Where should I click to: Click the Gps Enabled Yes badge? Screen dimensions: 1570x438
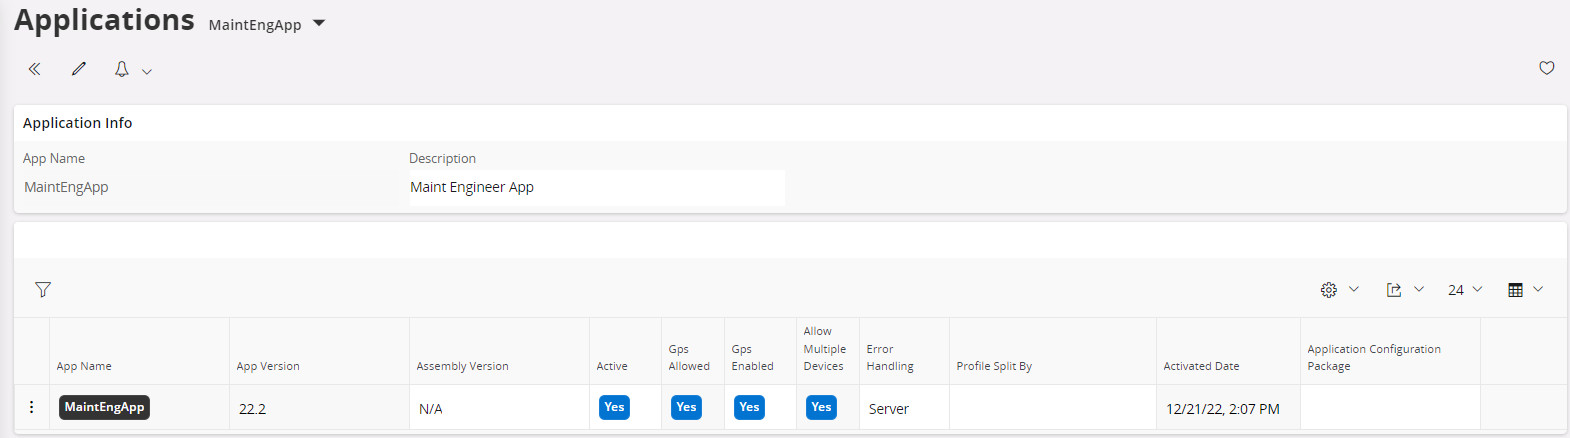pos(749,408)
